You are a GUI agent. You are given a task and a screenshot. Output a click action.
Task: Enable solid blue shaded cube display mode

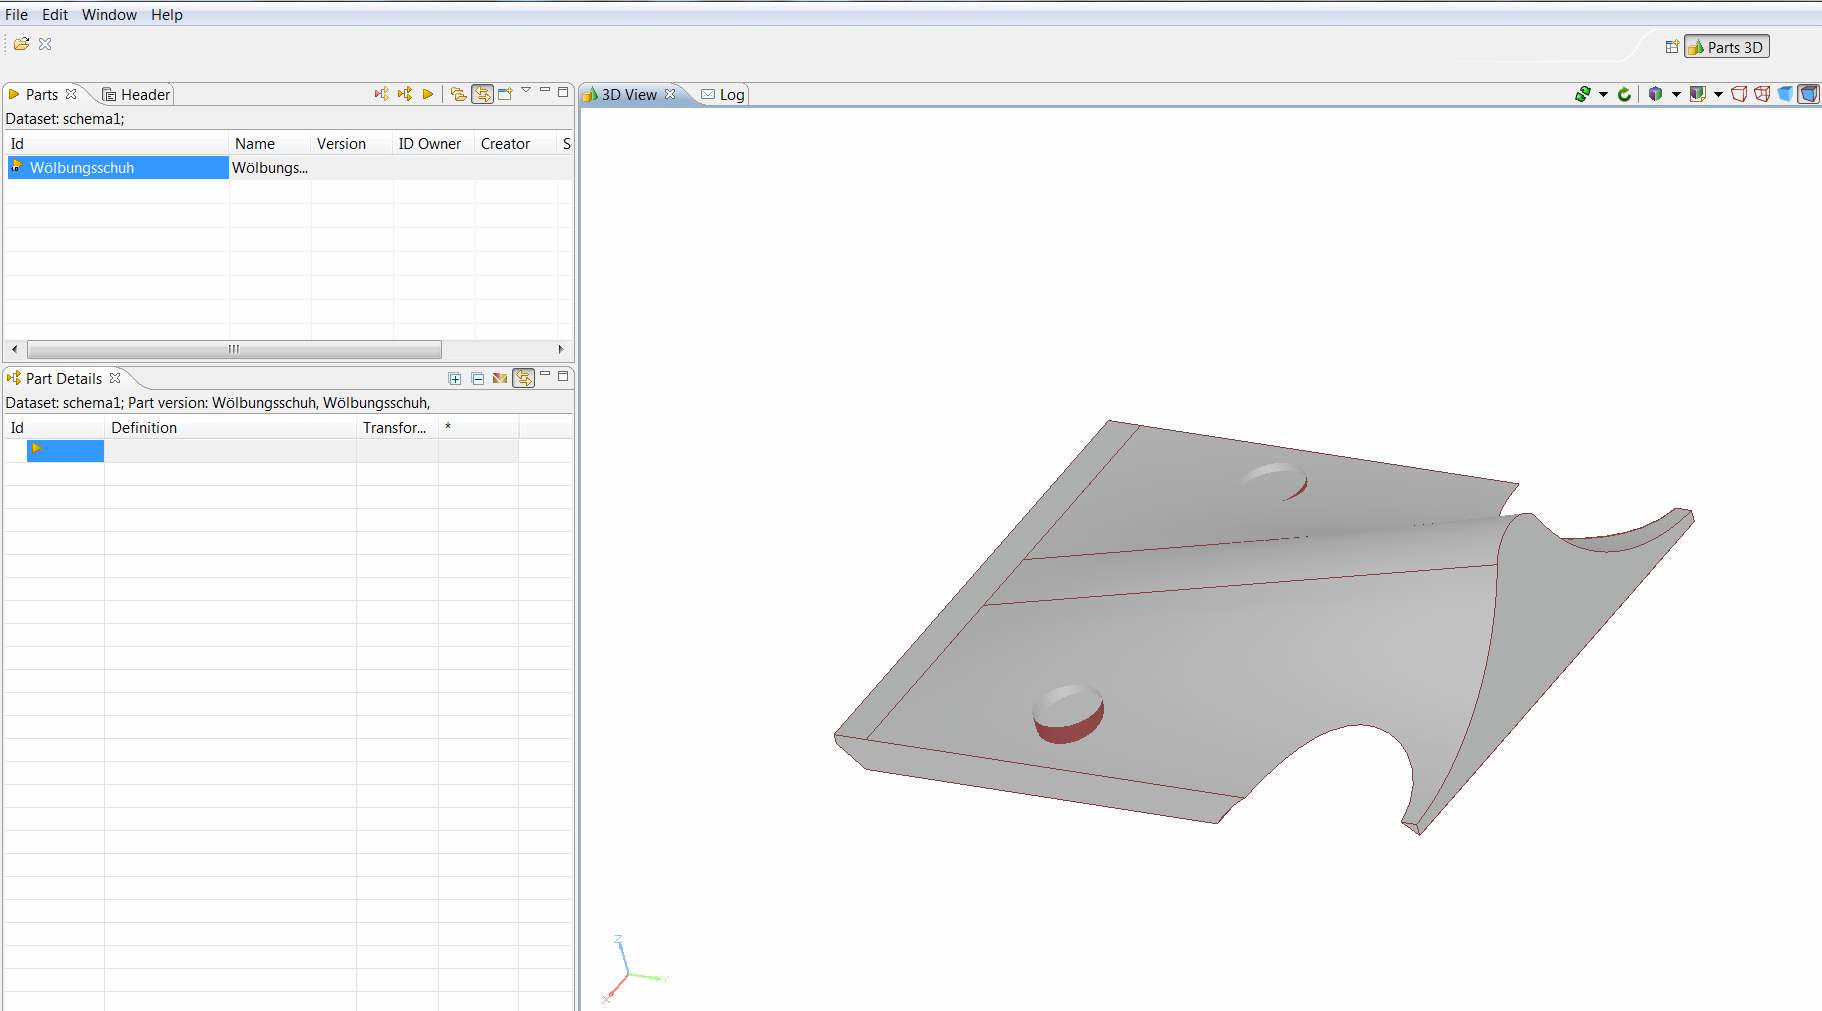[1785, 94]
